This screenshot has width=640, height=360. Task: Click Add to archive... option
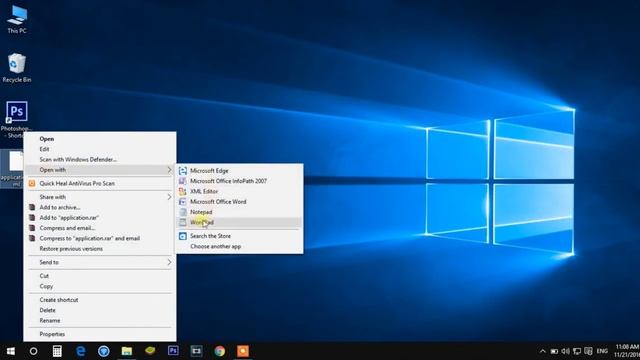click(100, 207)
